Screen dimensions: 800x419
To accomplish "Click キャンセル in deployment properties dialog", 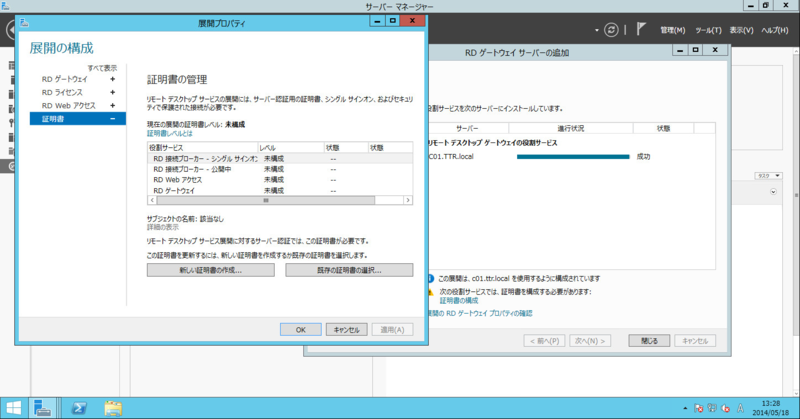I will pyautogui.click(x=346, y=330).
